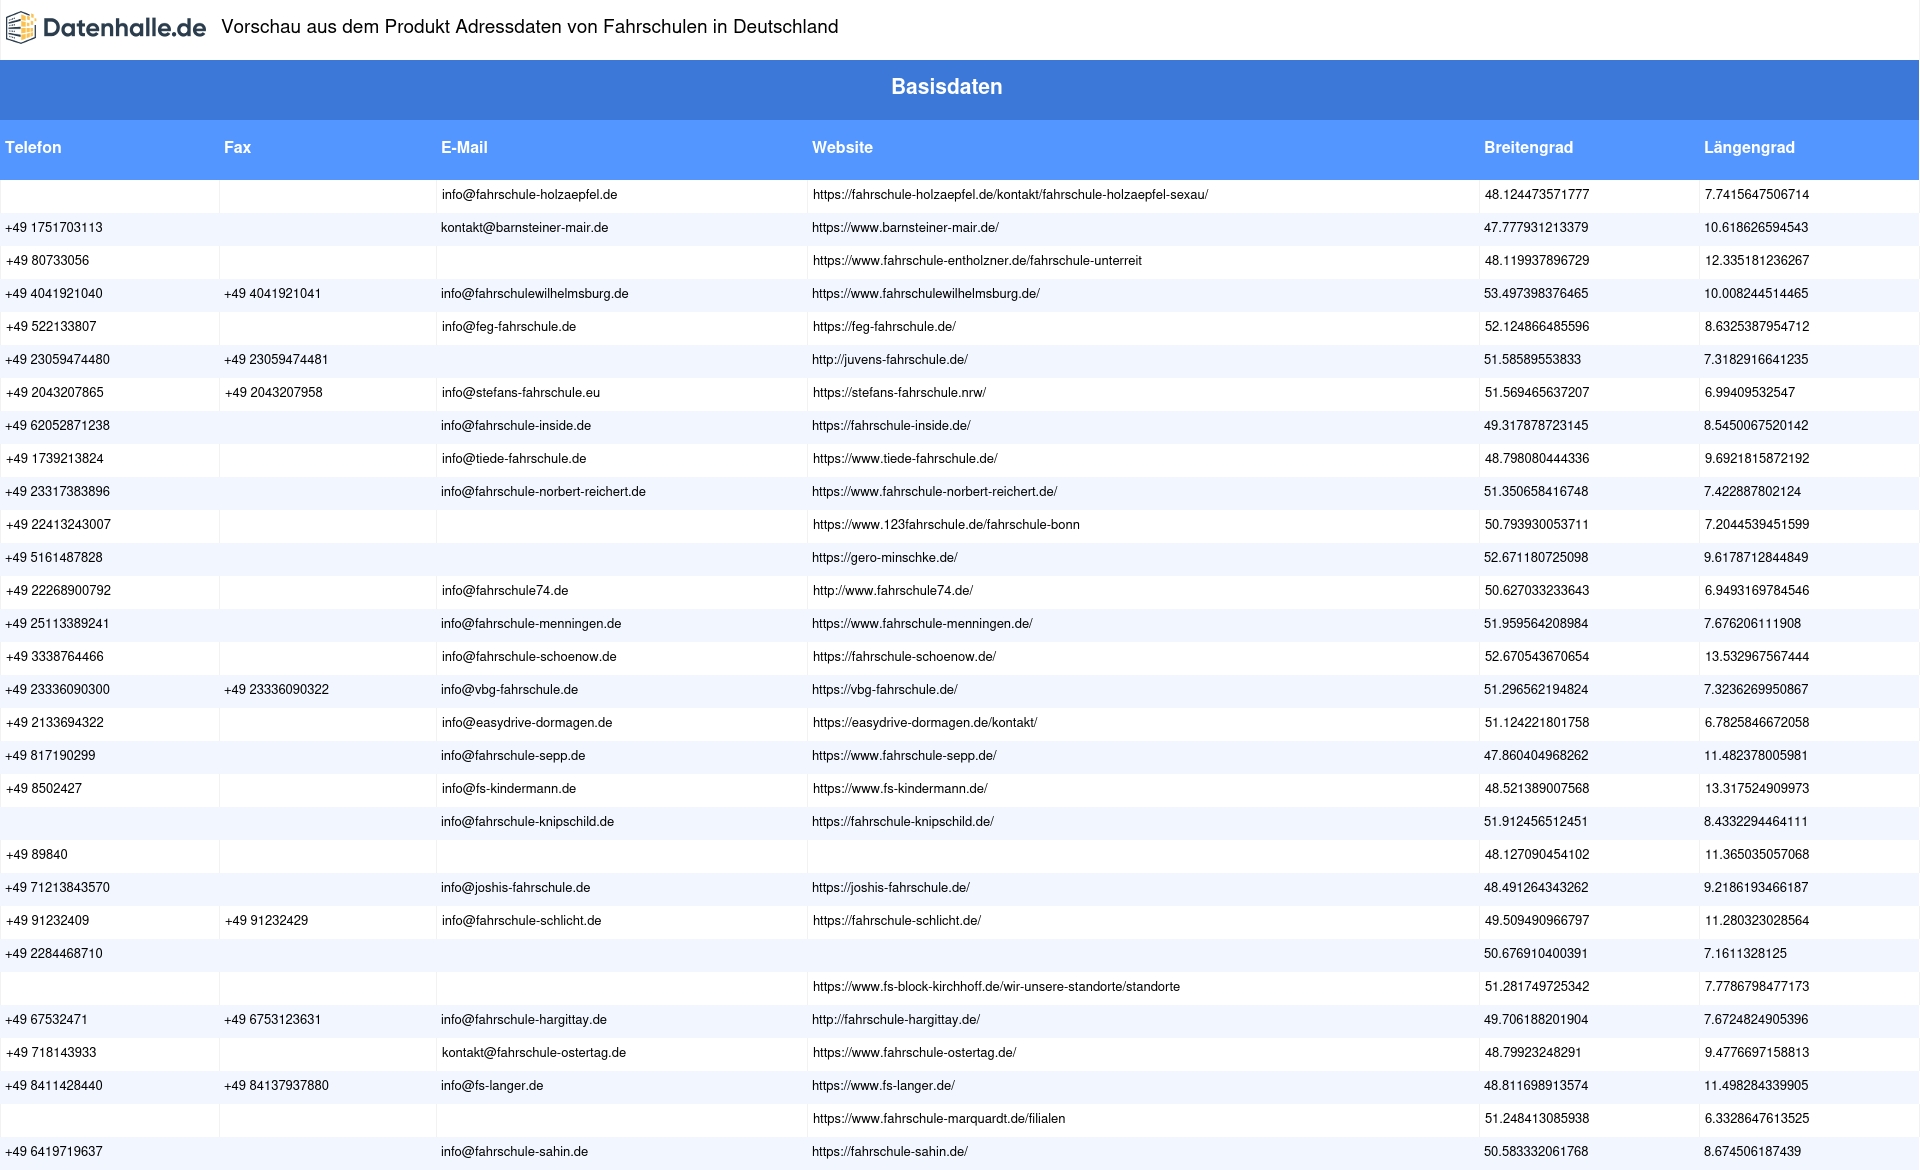Click the stefans-fahrschule.nrw website URL
The image size is (1920, 1170).
pyautogui.click(x=899, y=393)
